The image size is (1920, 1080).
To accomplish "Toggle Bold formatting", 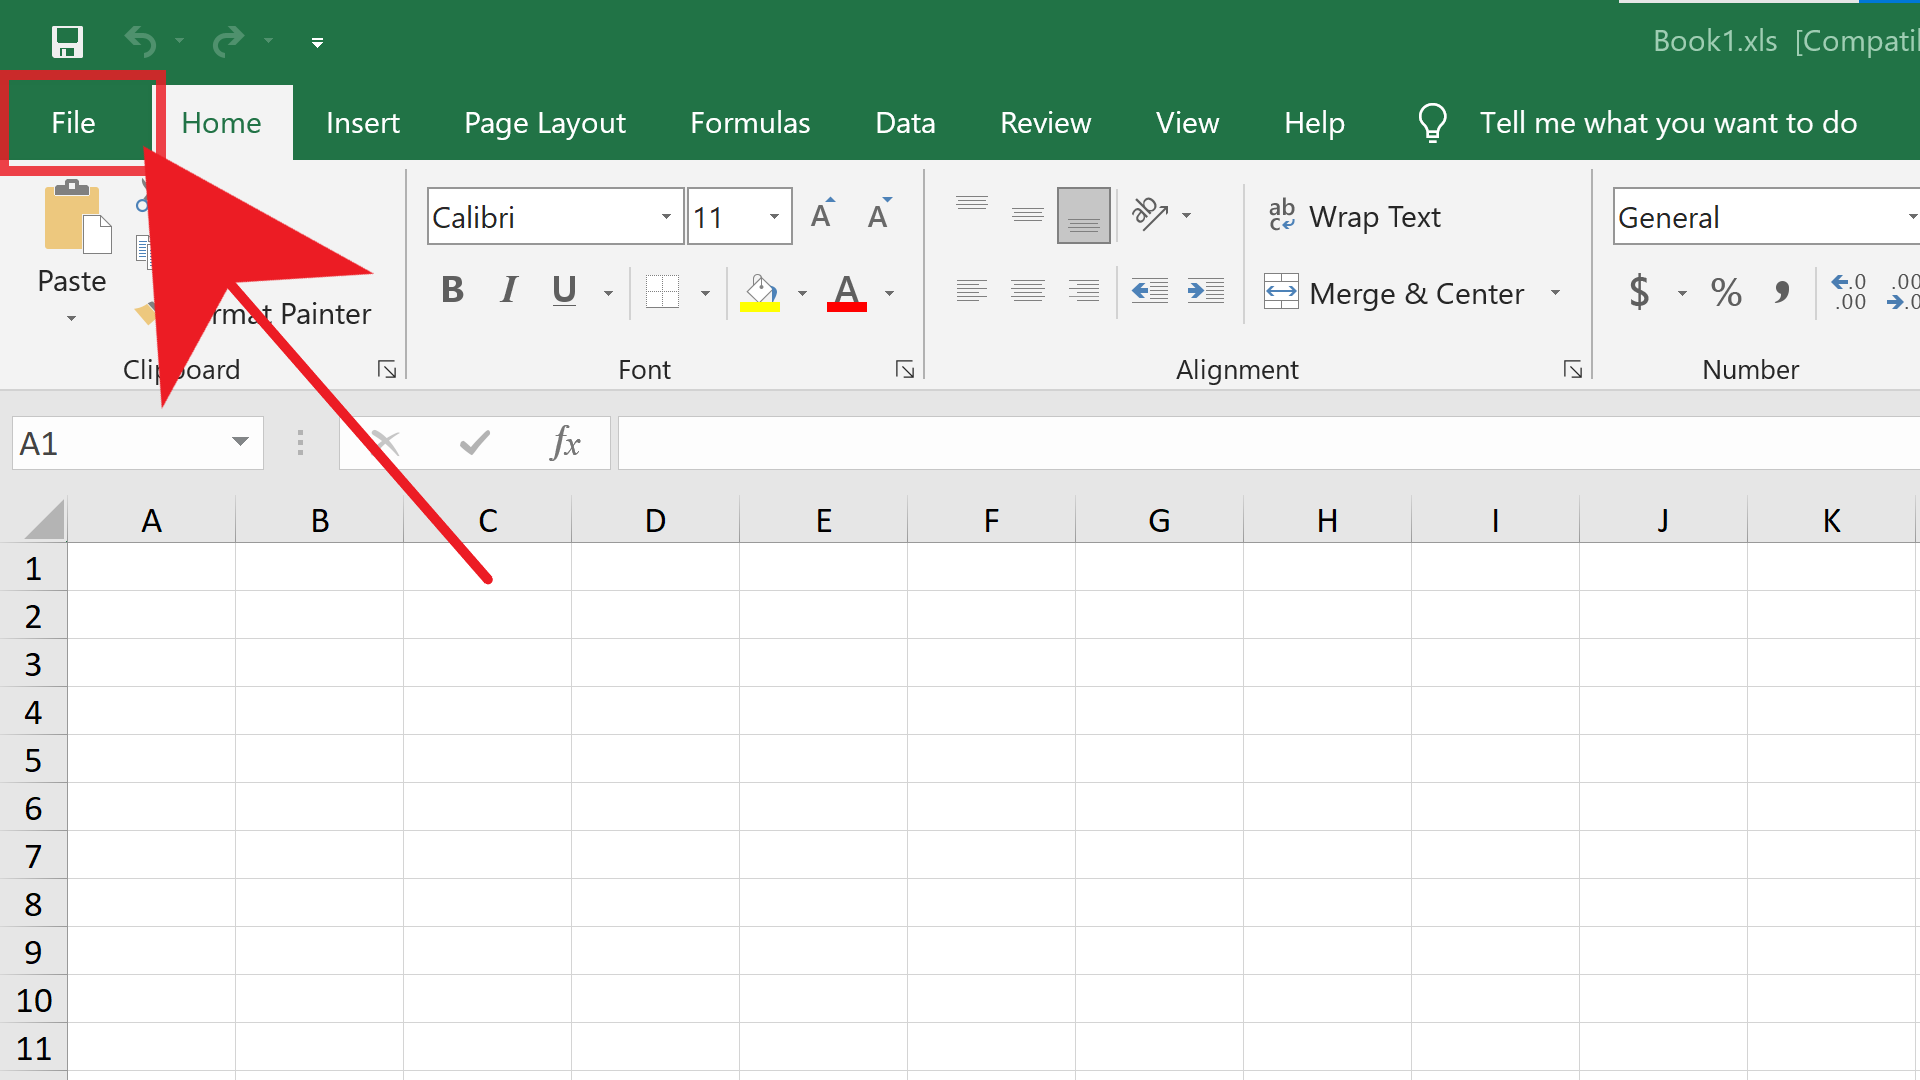I will [x=452, y=291].
